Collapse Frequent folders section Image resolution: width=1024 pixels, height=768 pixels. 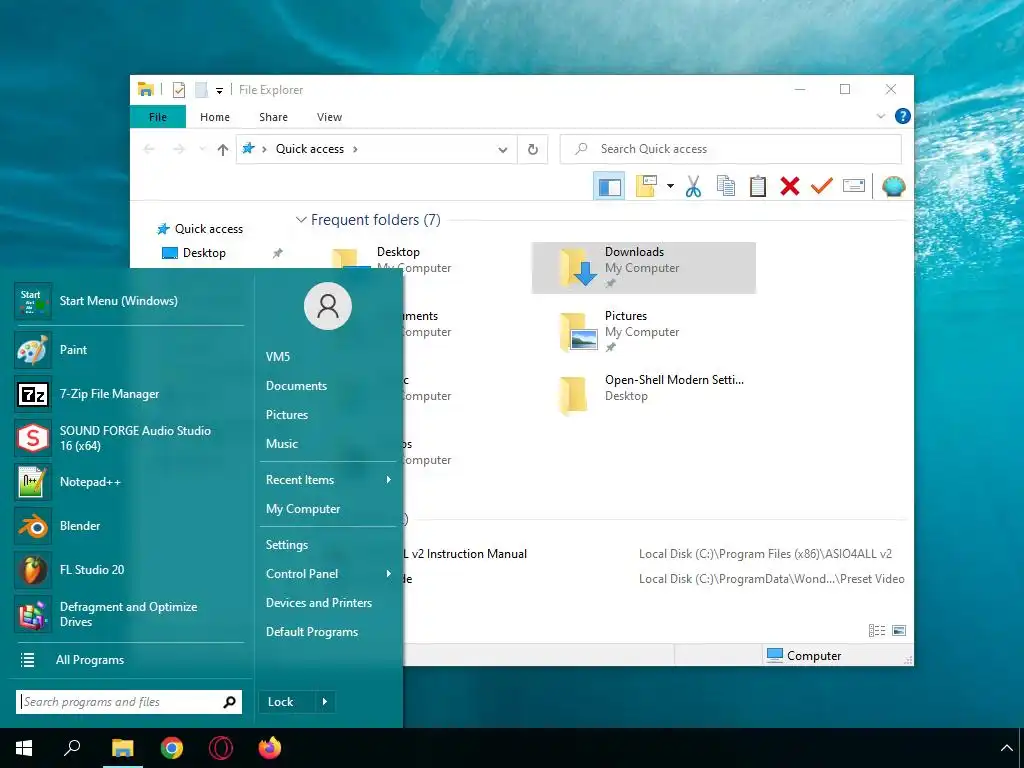click(301, 220)
